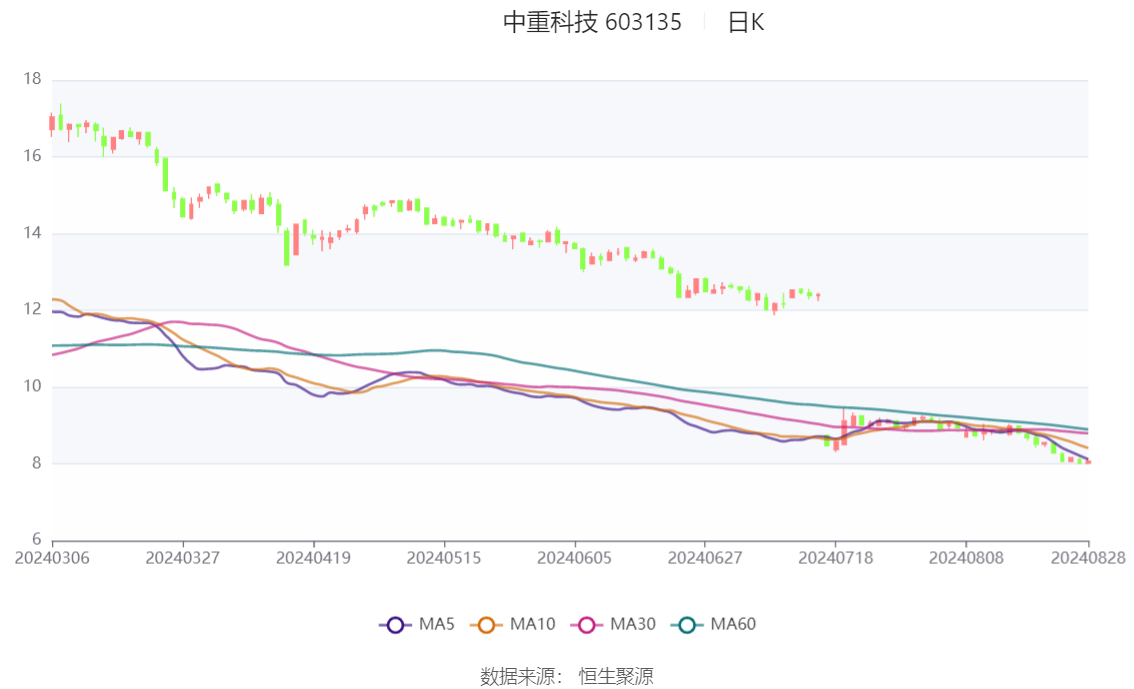Click the 20240718 date axis label

tap(835, 558)
